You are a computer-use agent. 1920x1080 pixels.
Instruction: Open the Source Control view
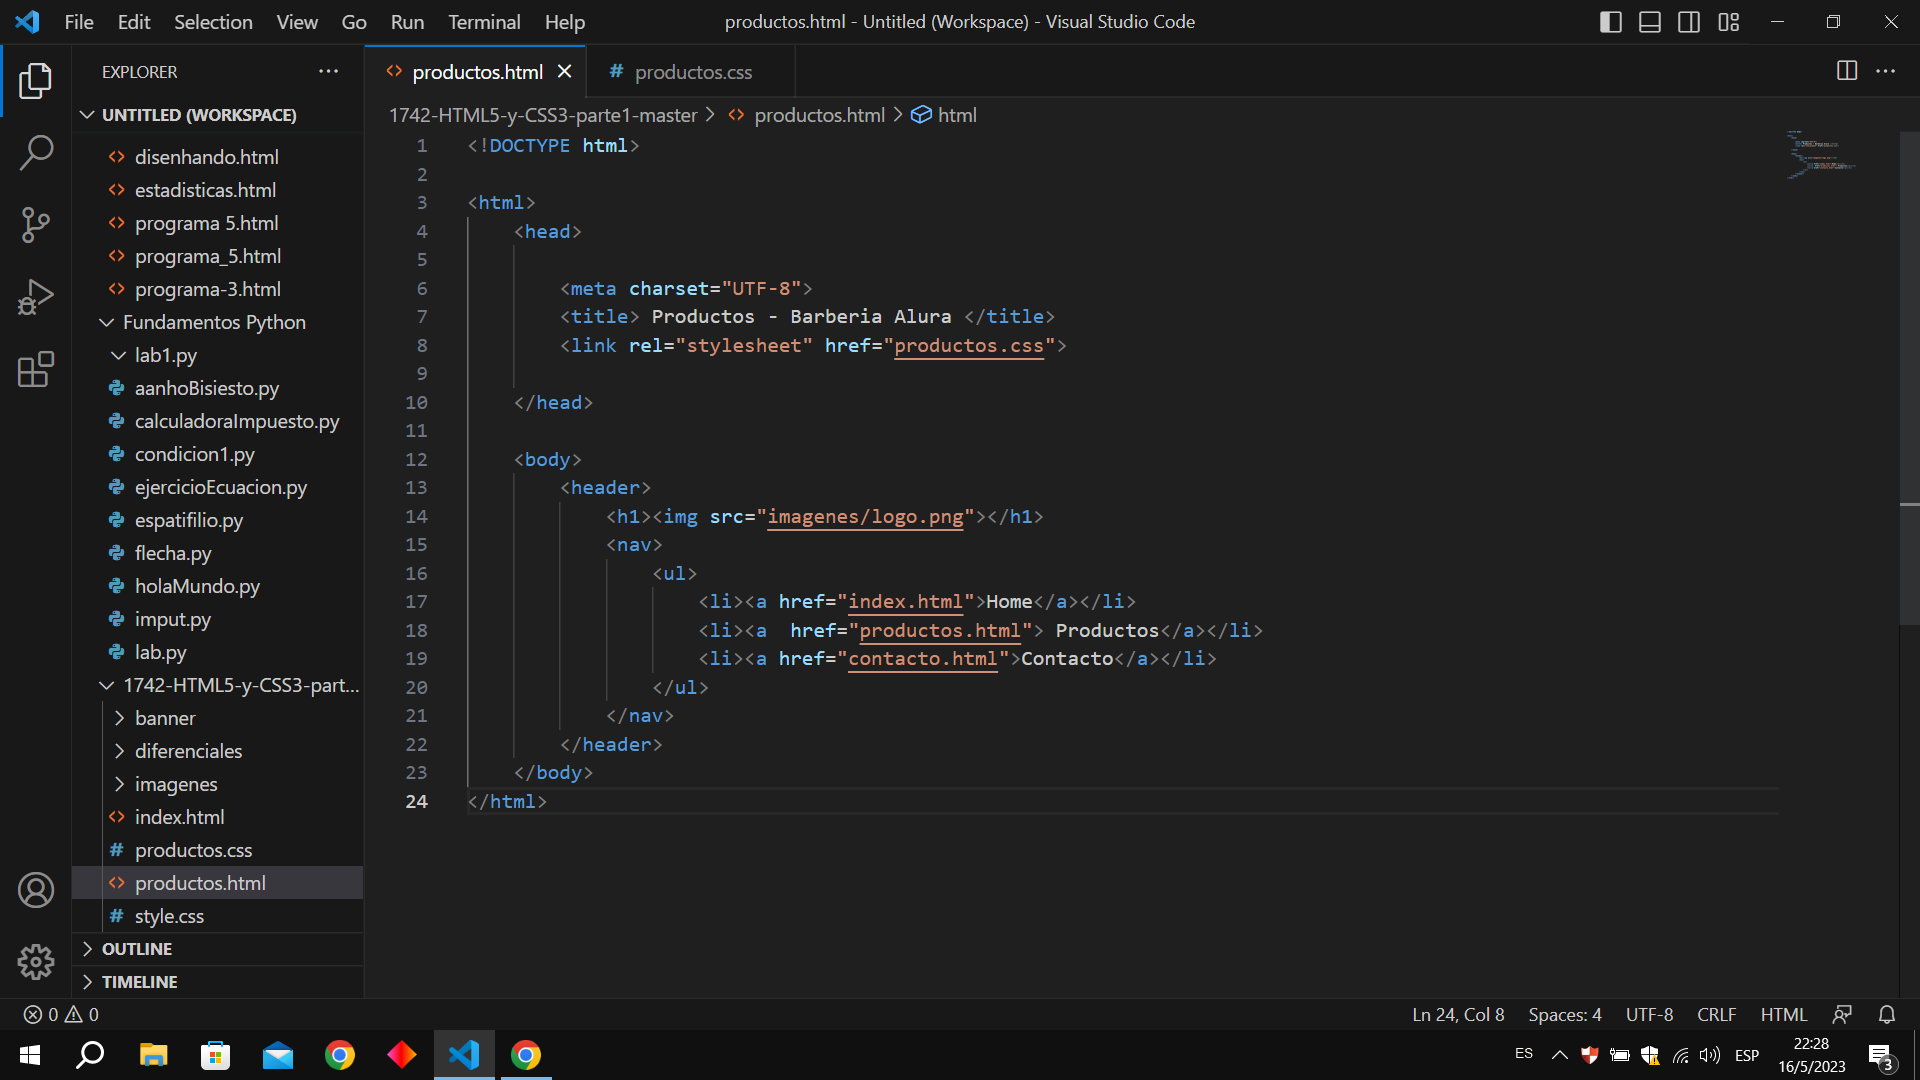coord(36,225)
